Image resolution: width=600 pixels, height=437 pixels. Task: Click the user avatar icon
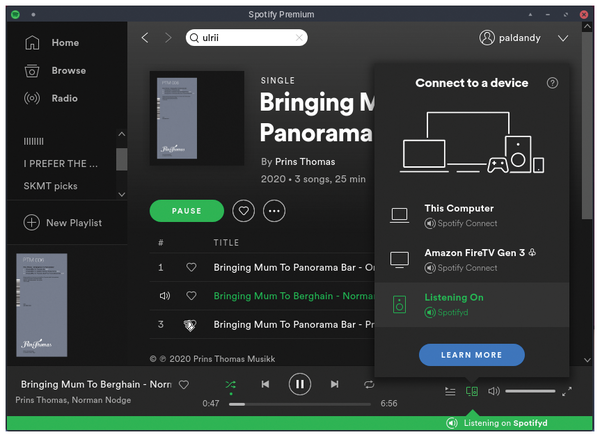[x=487, y=38]
